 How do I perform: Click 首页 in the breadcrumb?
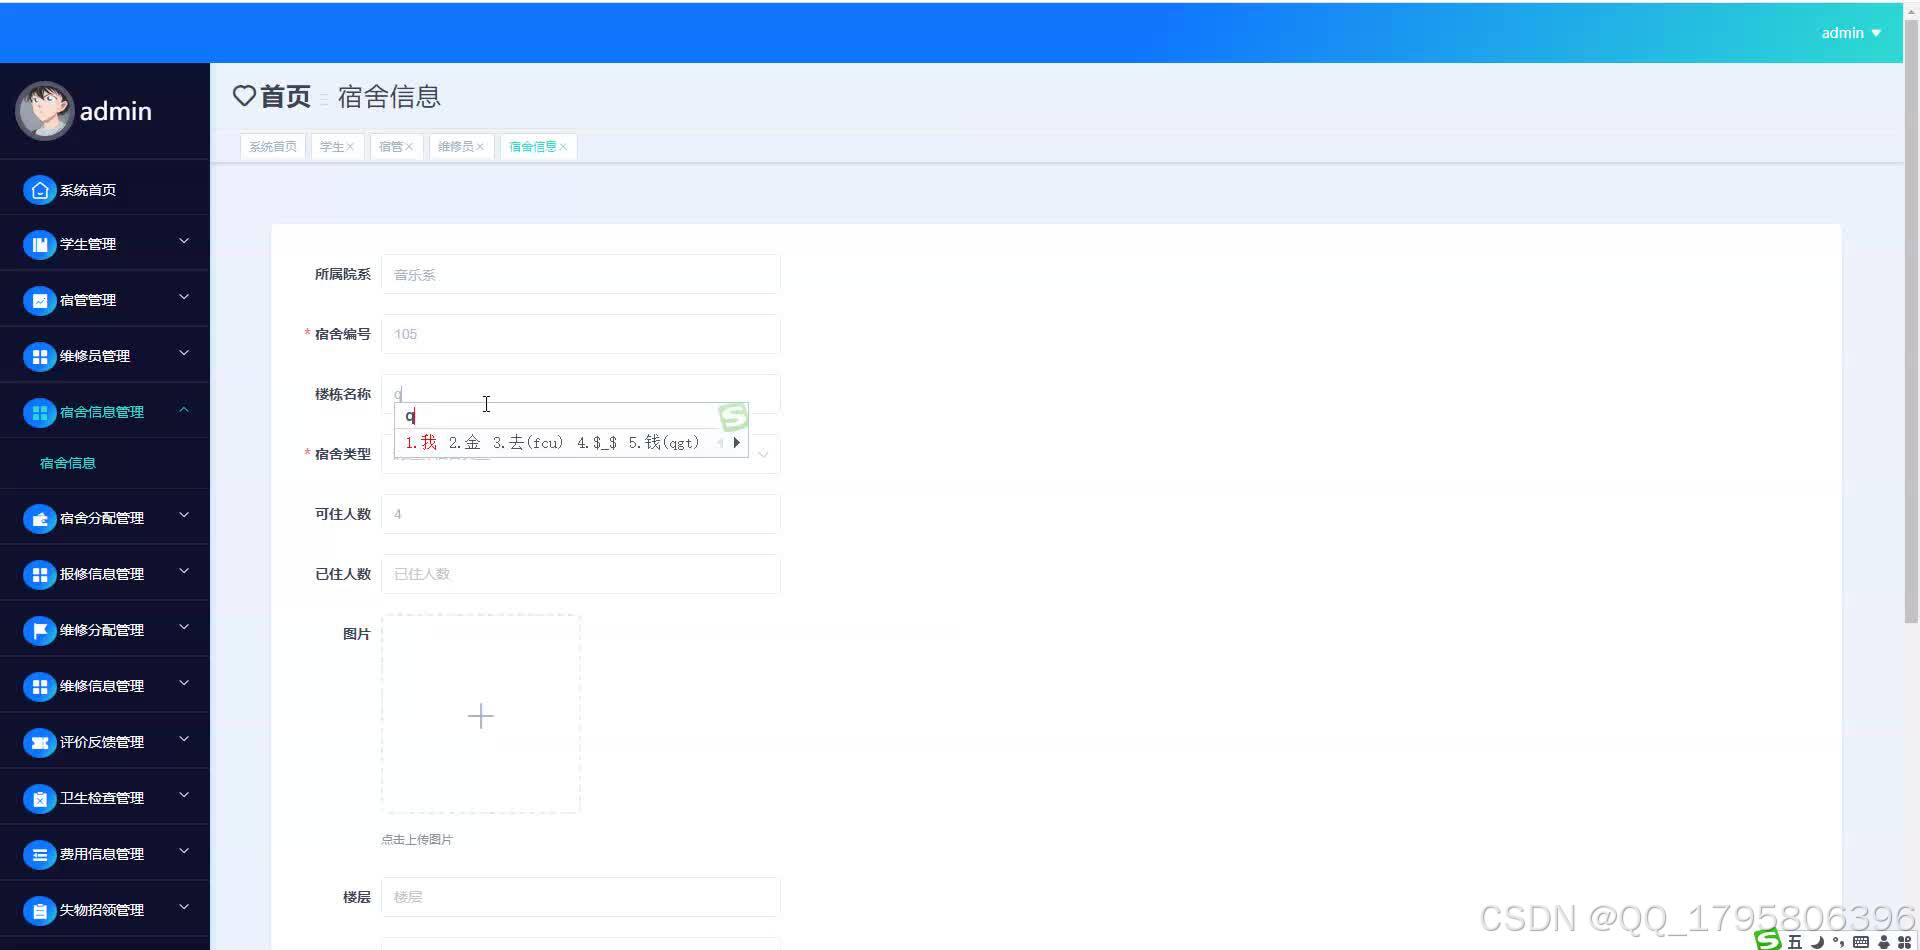point(285,96)
